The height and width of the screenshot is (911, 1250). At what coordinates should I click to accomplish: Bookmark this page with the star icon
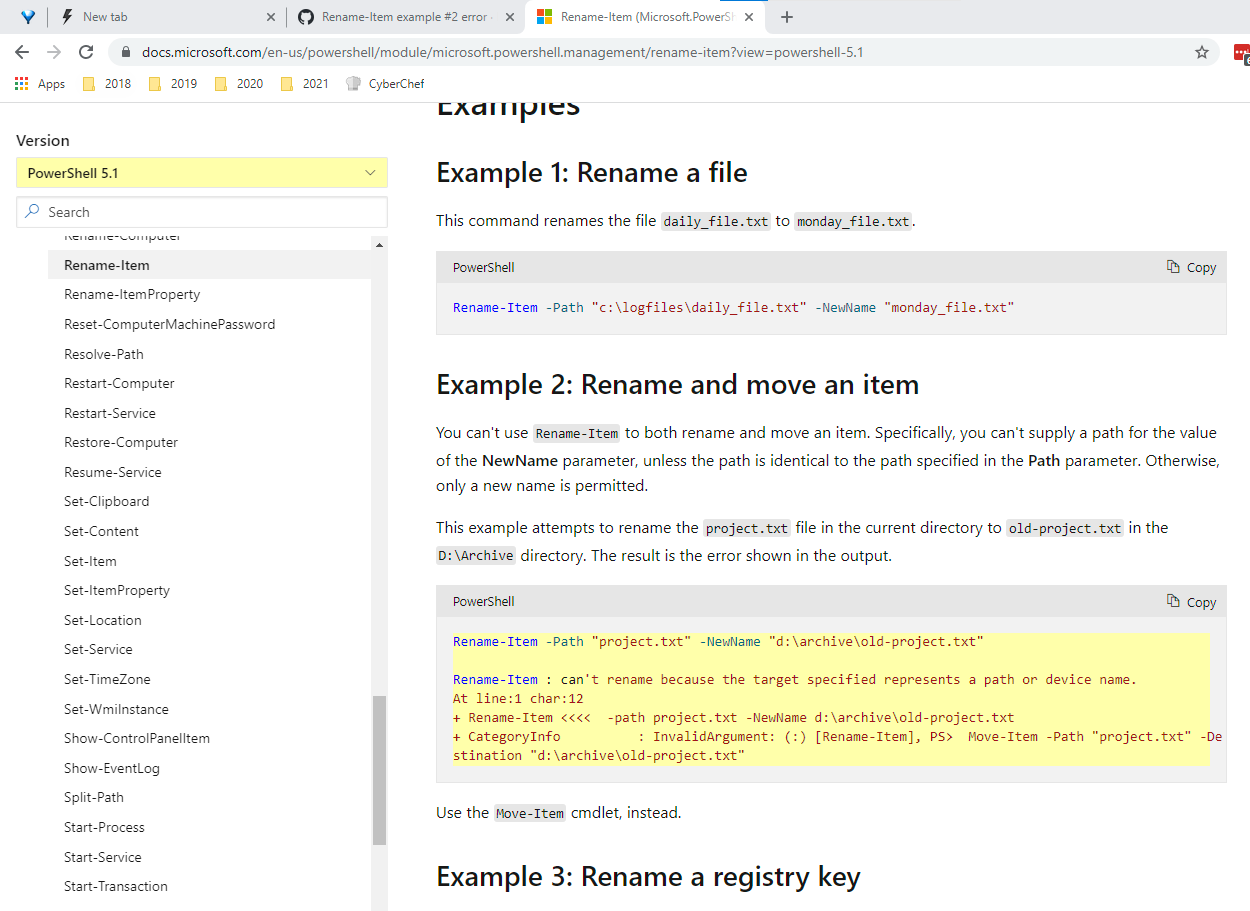pos(1202,52)
